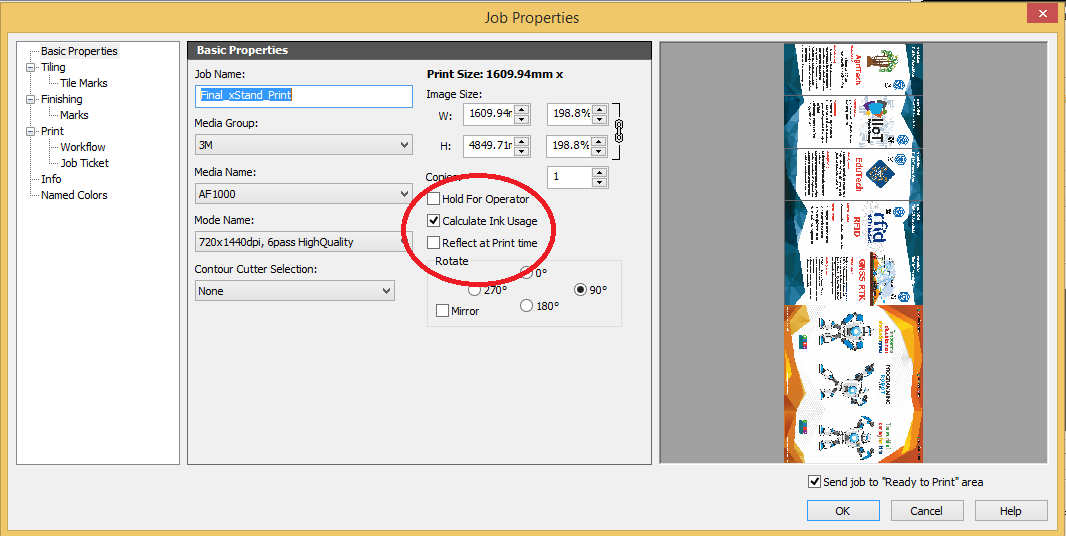Click the aspect ratio chain link icon
Screen dimensions: 1066x536
(618, 129)
